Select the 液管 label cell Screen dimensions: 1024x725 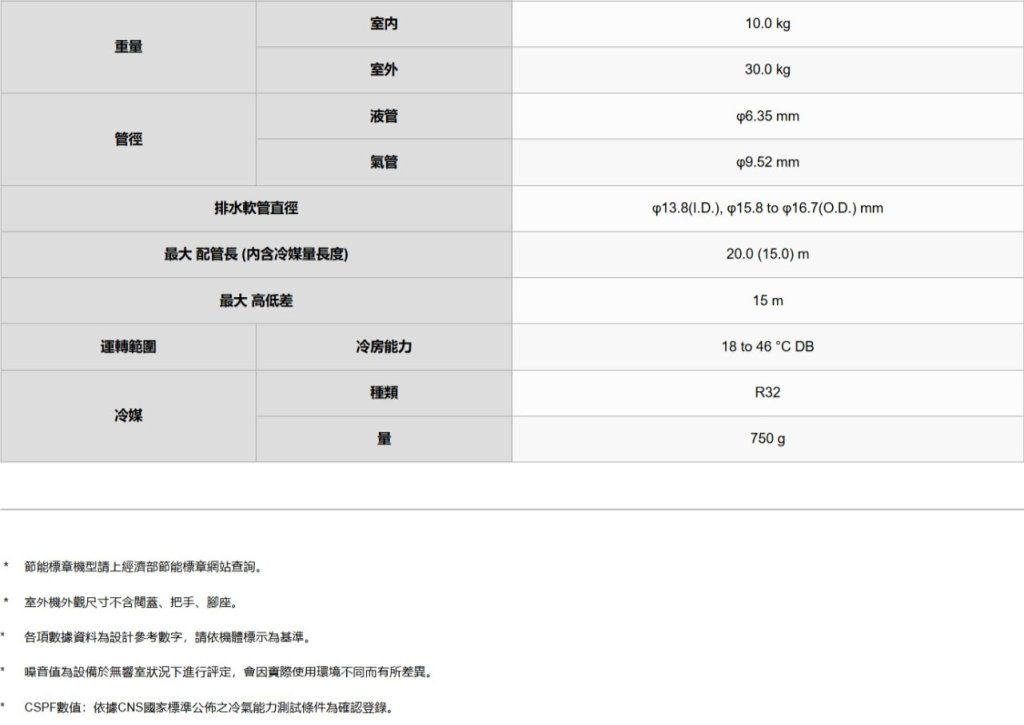[x=384, y=116]
